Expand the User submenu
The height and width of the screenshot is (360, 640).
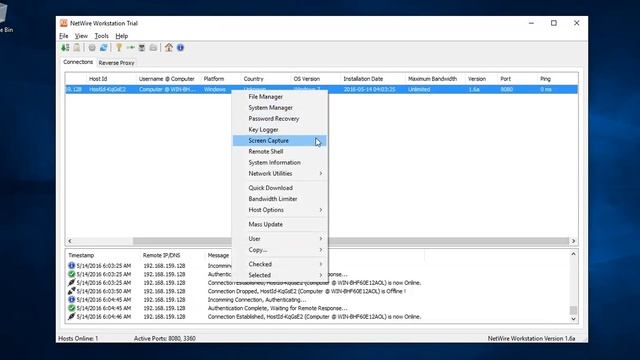click(x=280, y=239)
